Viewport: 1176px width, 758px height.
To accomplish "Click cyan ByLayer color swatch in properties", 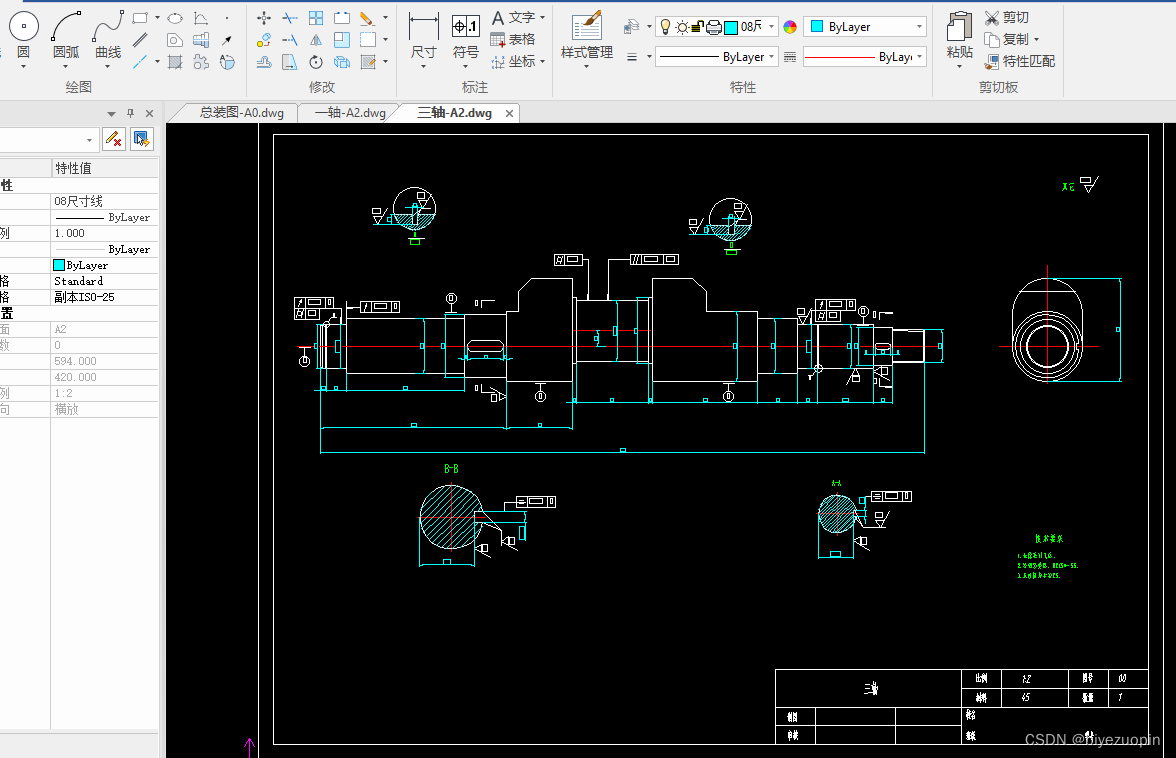I will [x=59, y=265].
